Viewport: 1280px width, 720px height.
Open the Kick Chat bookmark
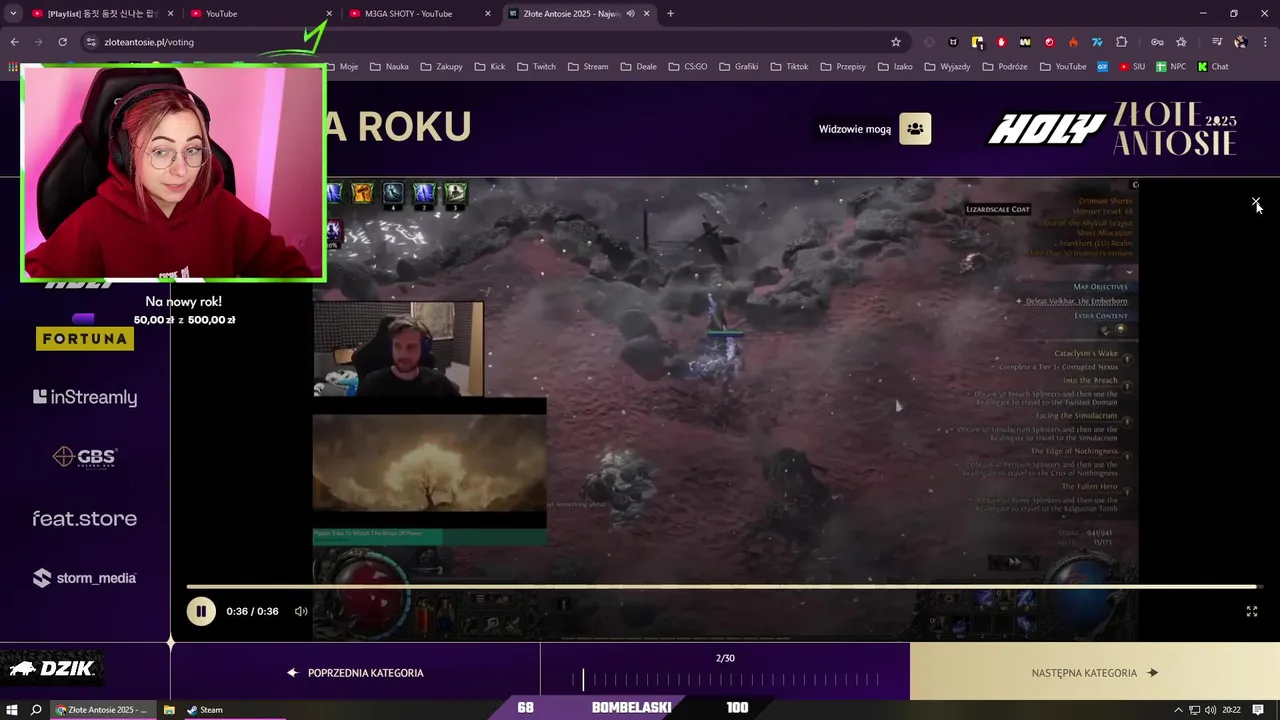point(1213,67)
